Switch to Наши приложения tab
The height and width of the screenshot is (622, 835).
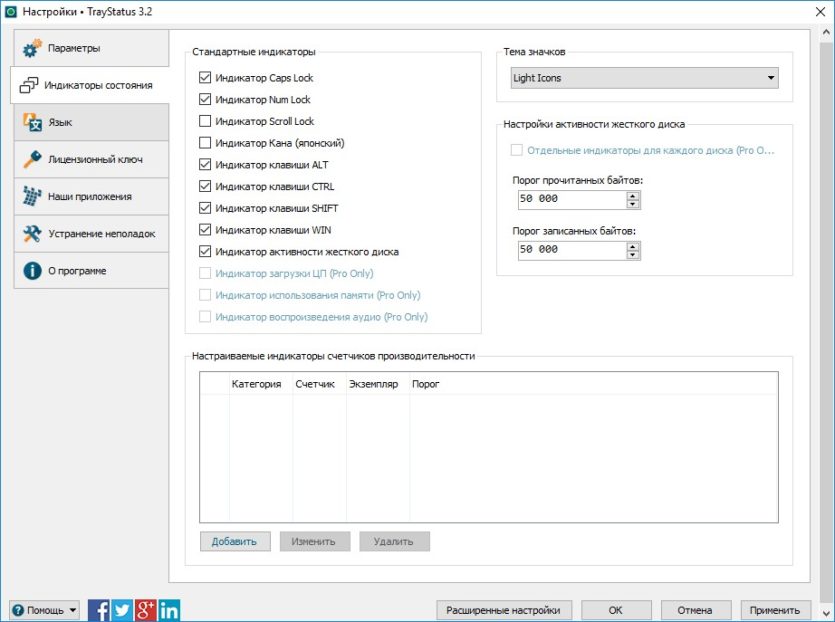[91, 197]
